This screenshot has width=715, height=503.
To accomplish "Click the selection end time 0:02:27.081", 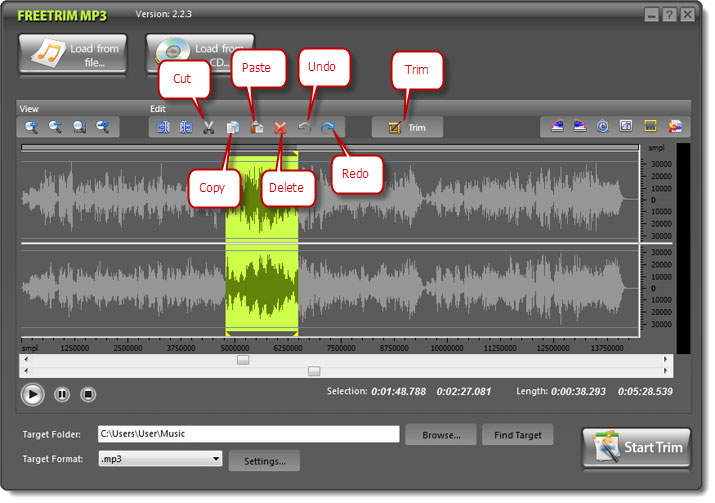I will coord(463,392).
